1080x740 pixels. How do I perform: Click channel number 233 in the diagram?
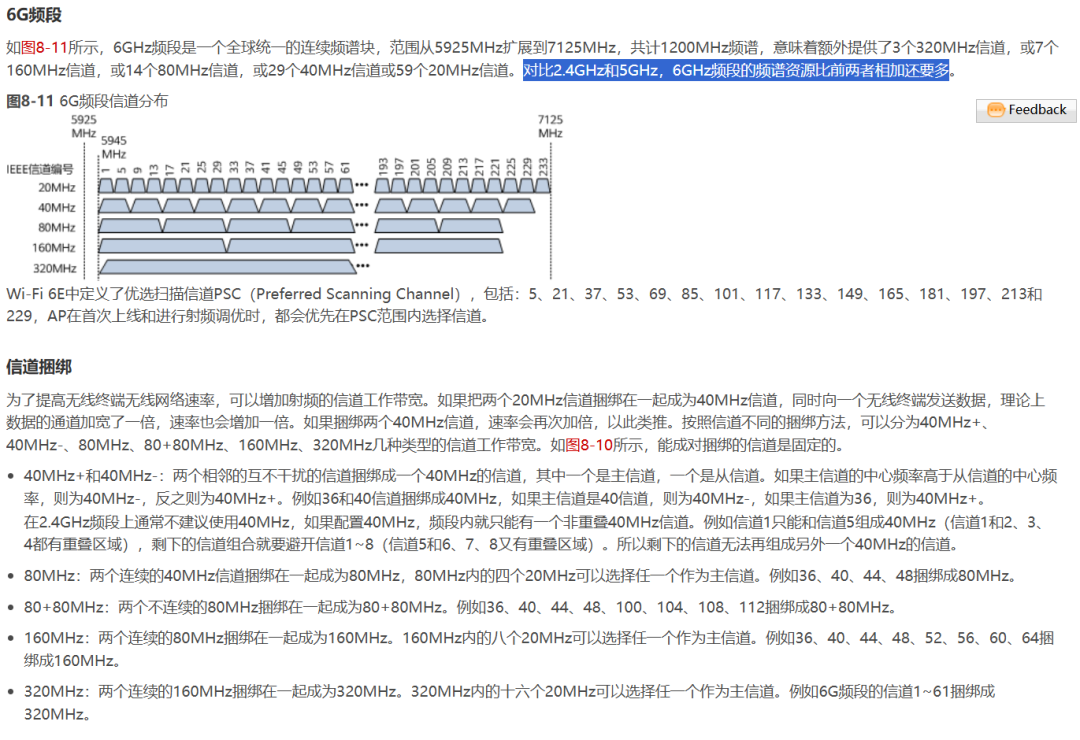[x=542, y=165]
